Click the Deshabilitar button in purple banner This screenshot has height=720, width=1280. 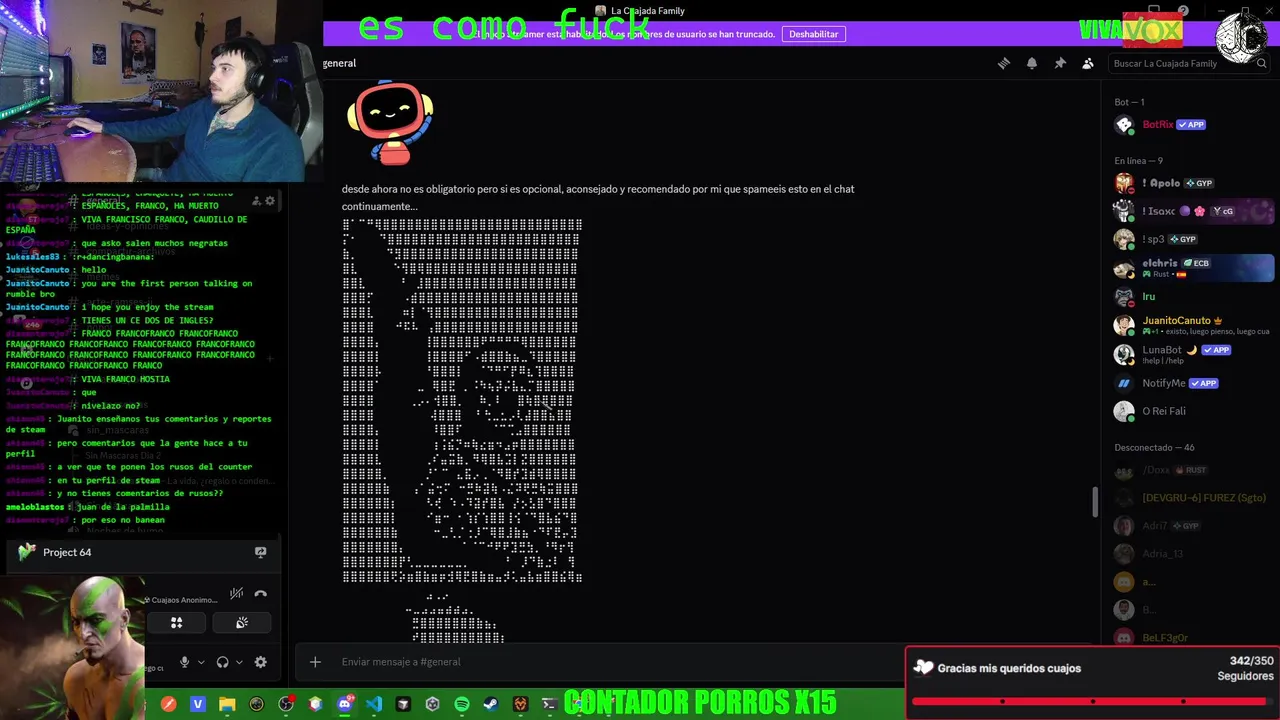814,34
